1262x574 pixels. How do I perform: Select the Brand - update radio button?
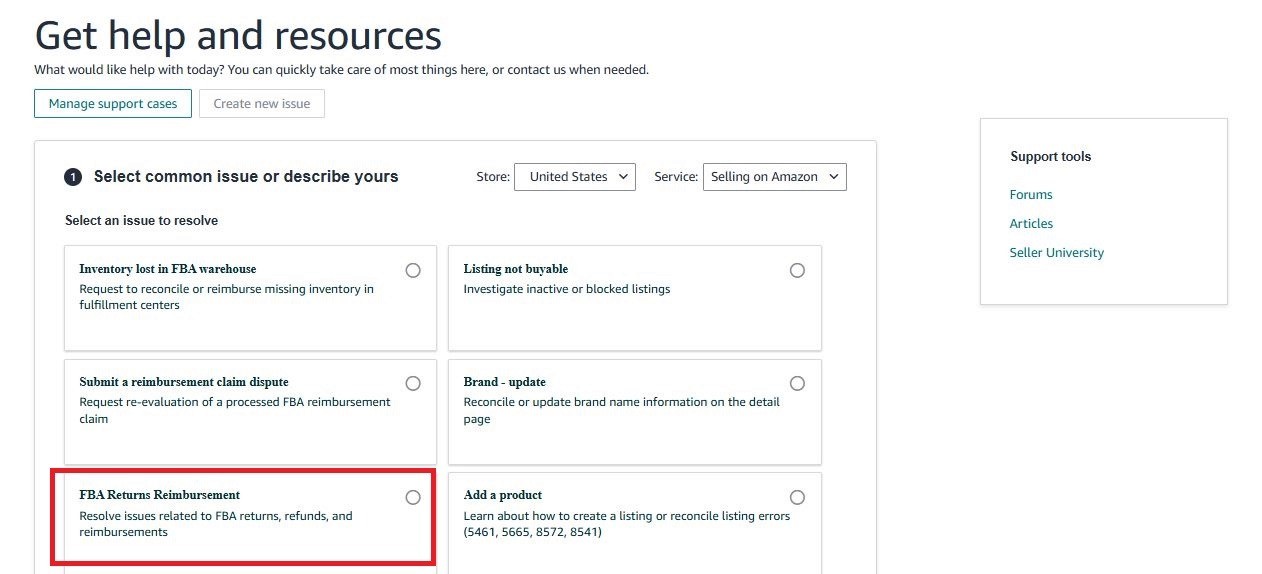click(797, 383)
